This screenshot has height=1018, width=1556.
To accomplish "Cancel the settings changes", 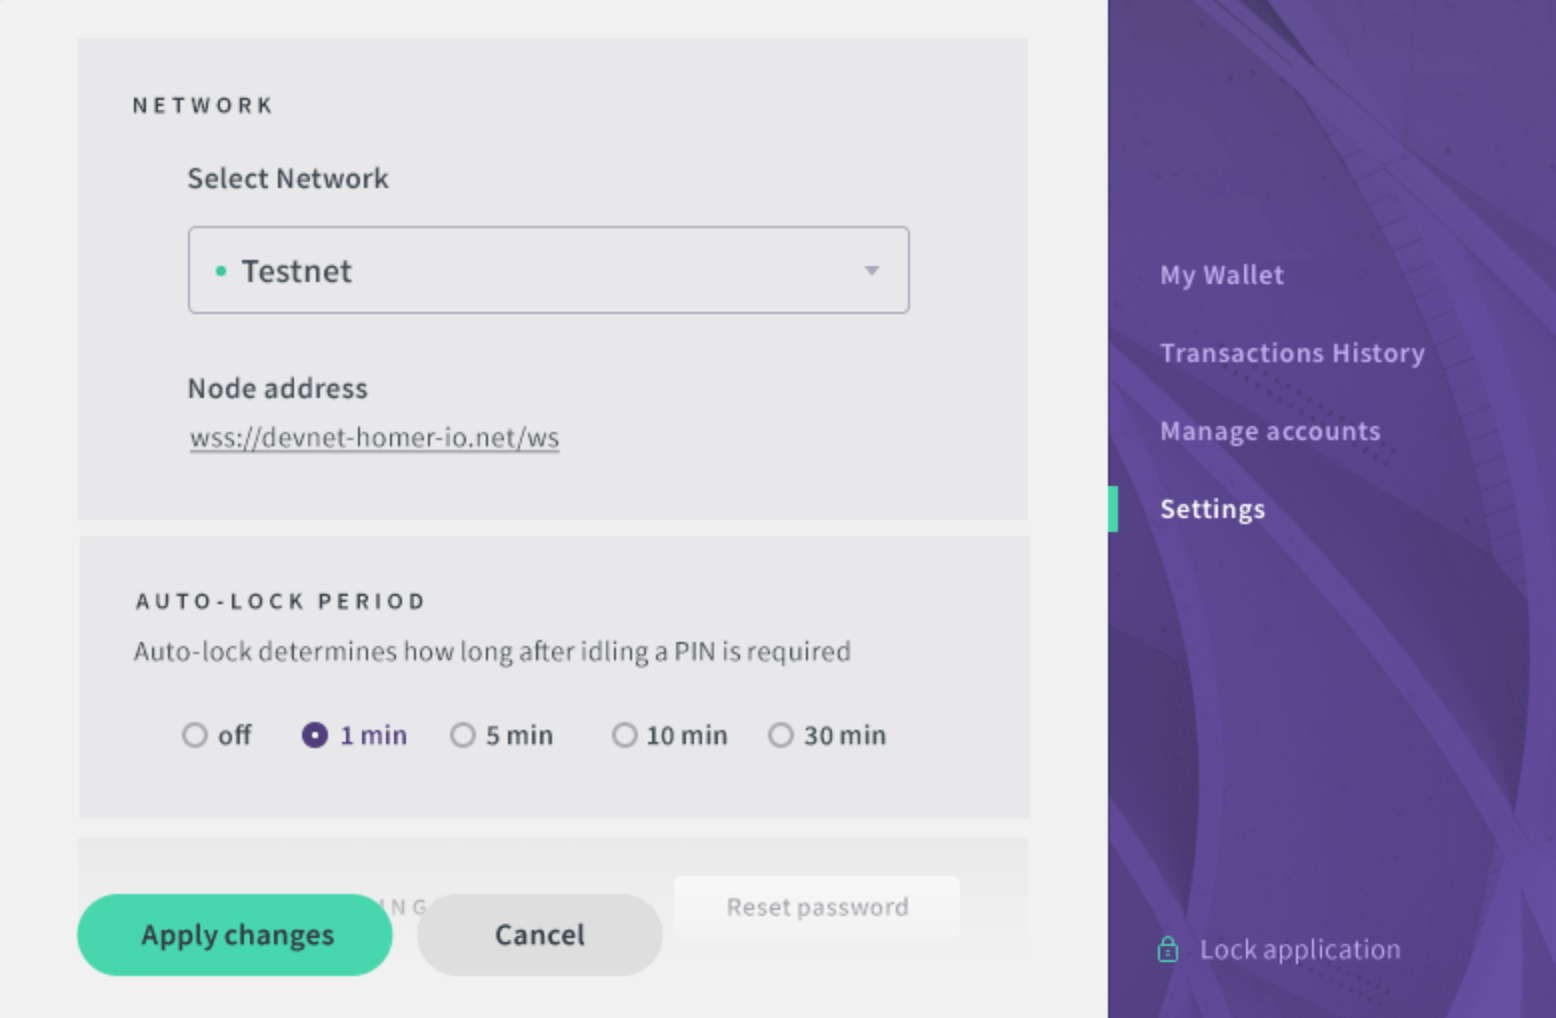I will point(540,935).
